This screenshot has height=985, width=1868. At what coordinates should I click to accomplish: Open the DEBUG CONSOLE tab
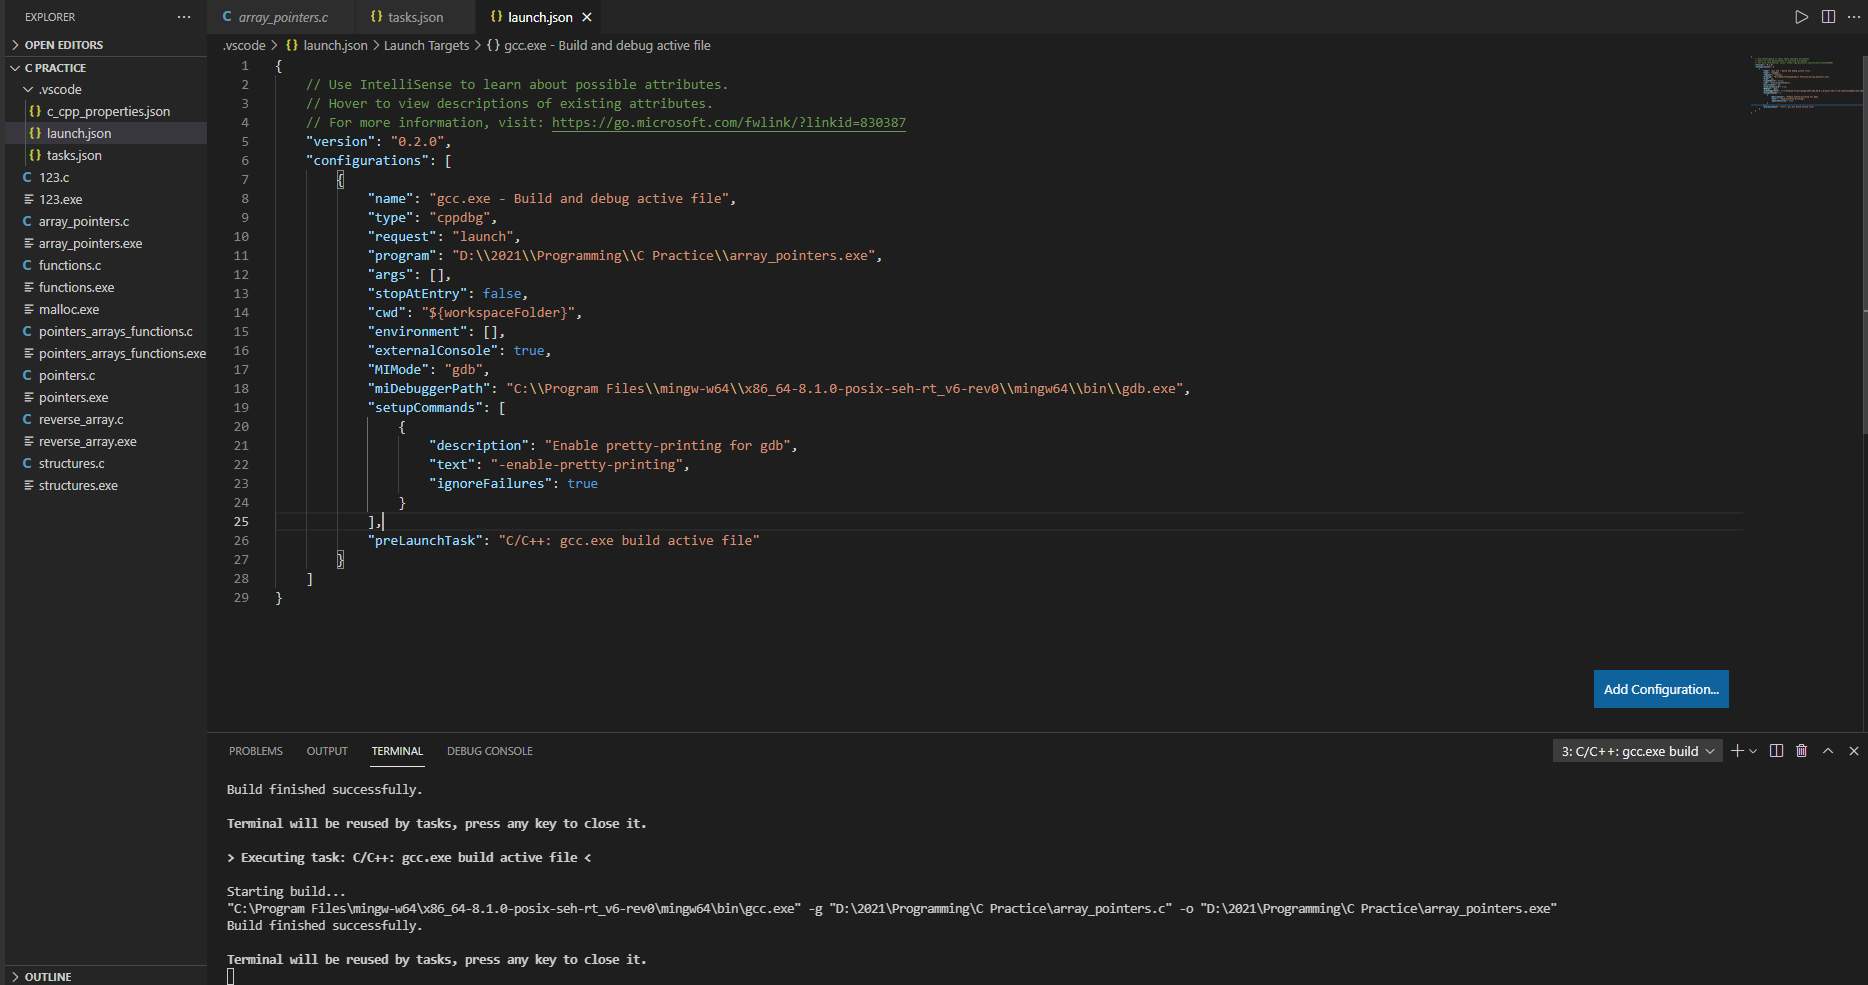tap(490, 750)
